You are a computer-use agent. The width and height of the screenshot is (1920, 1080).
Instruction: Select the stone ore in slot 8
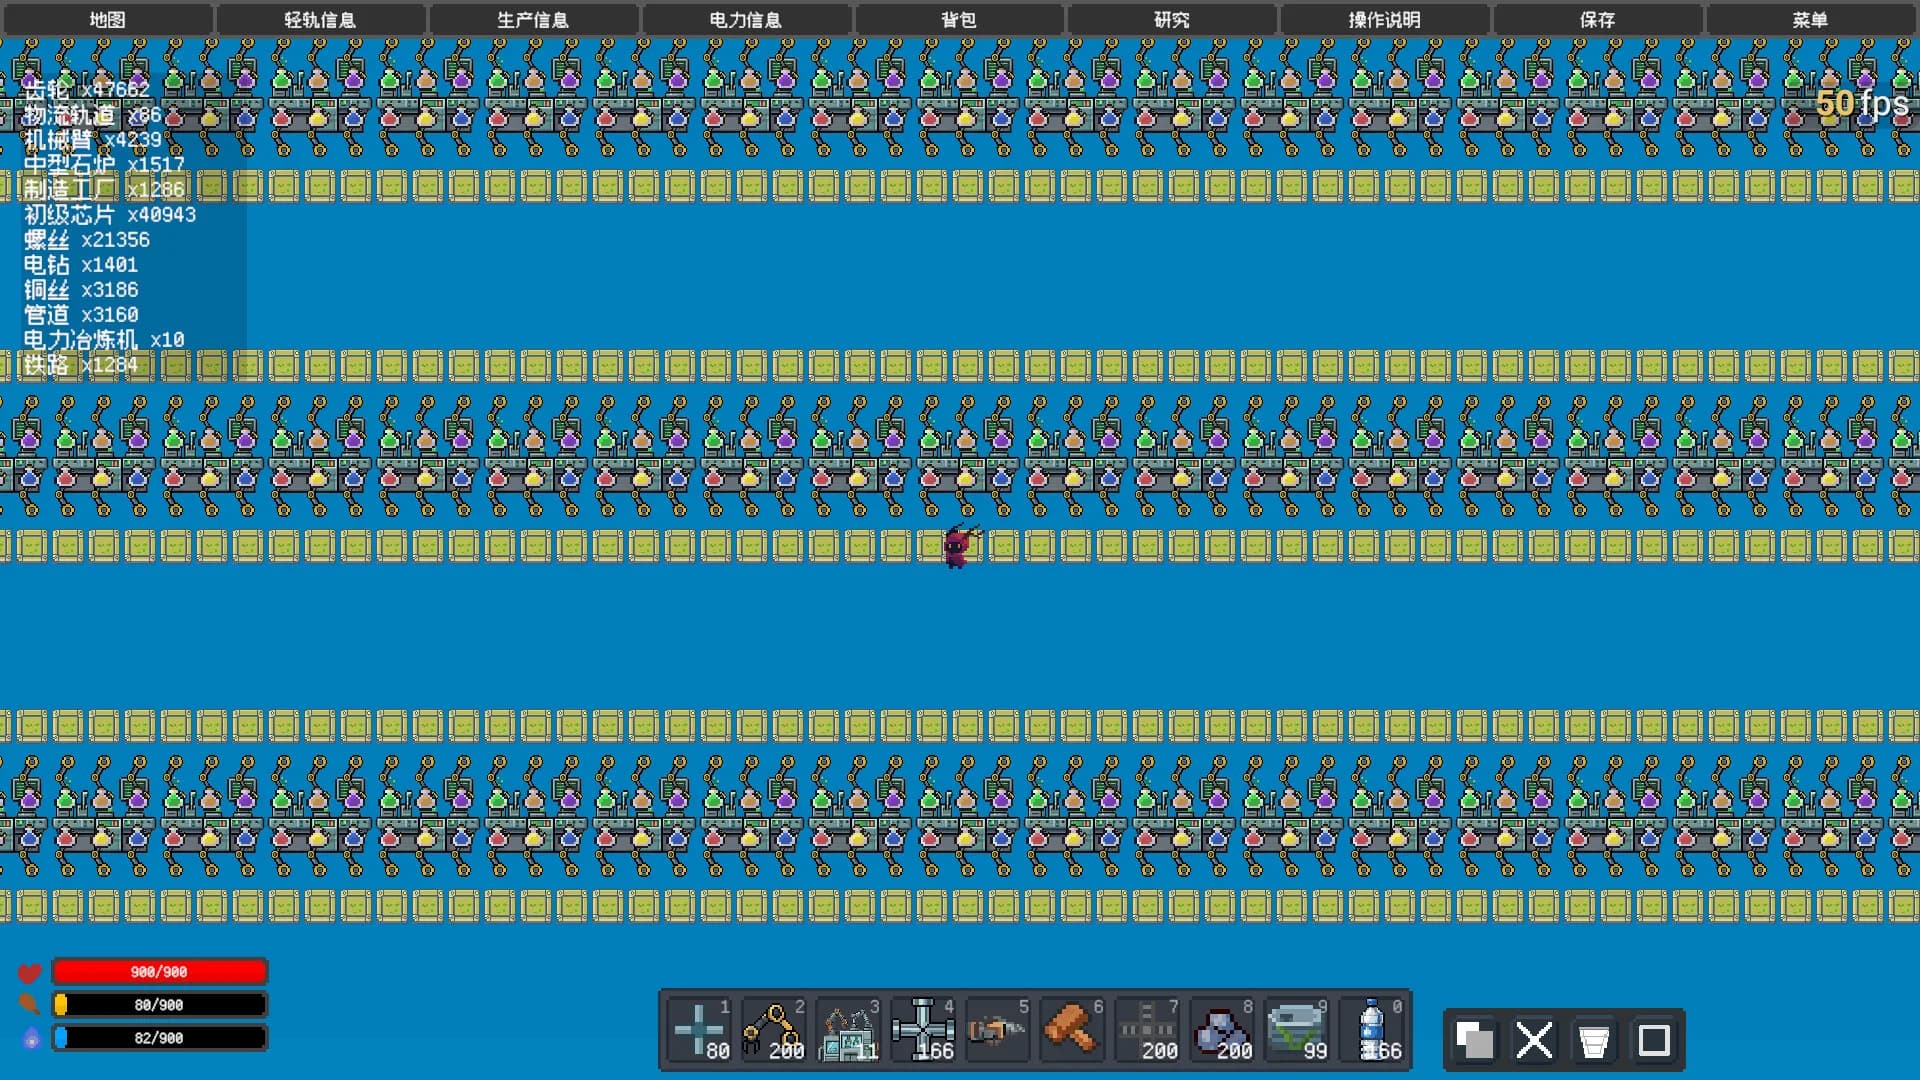click(x=1222, y=1029)
